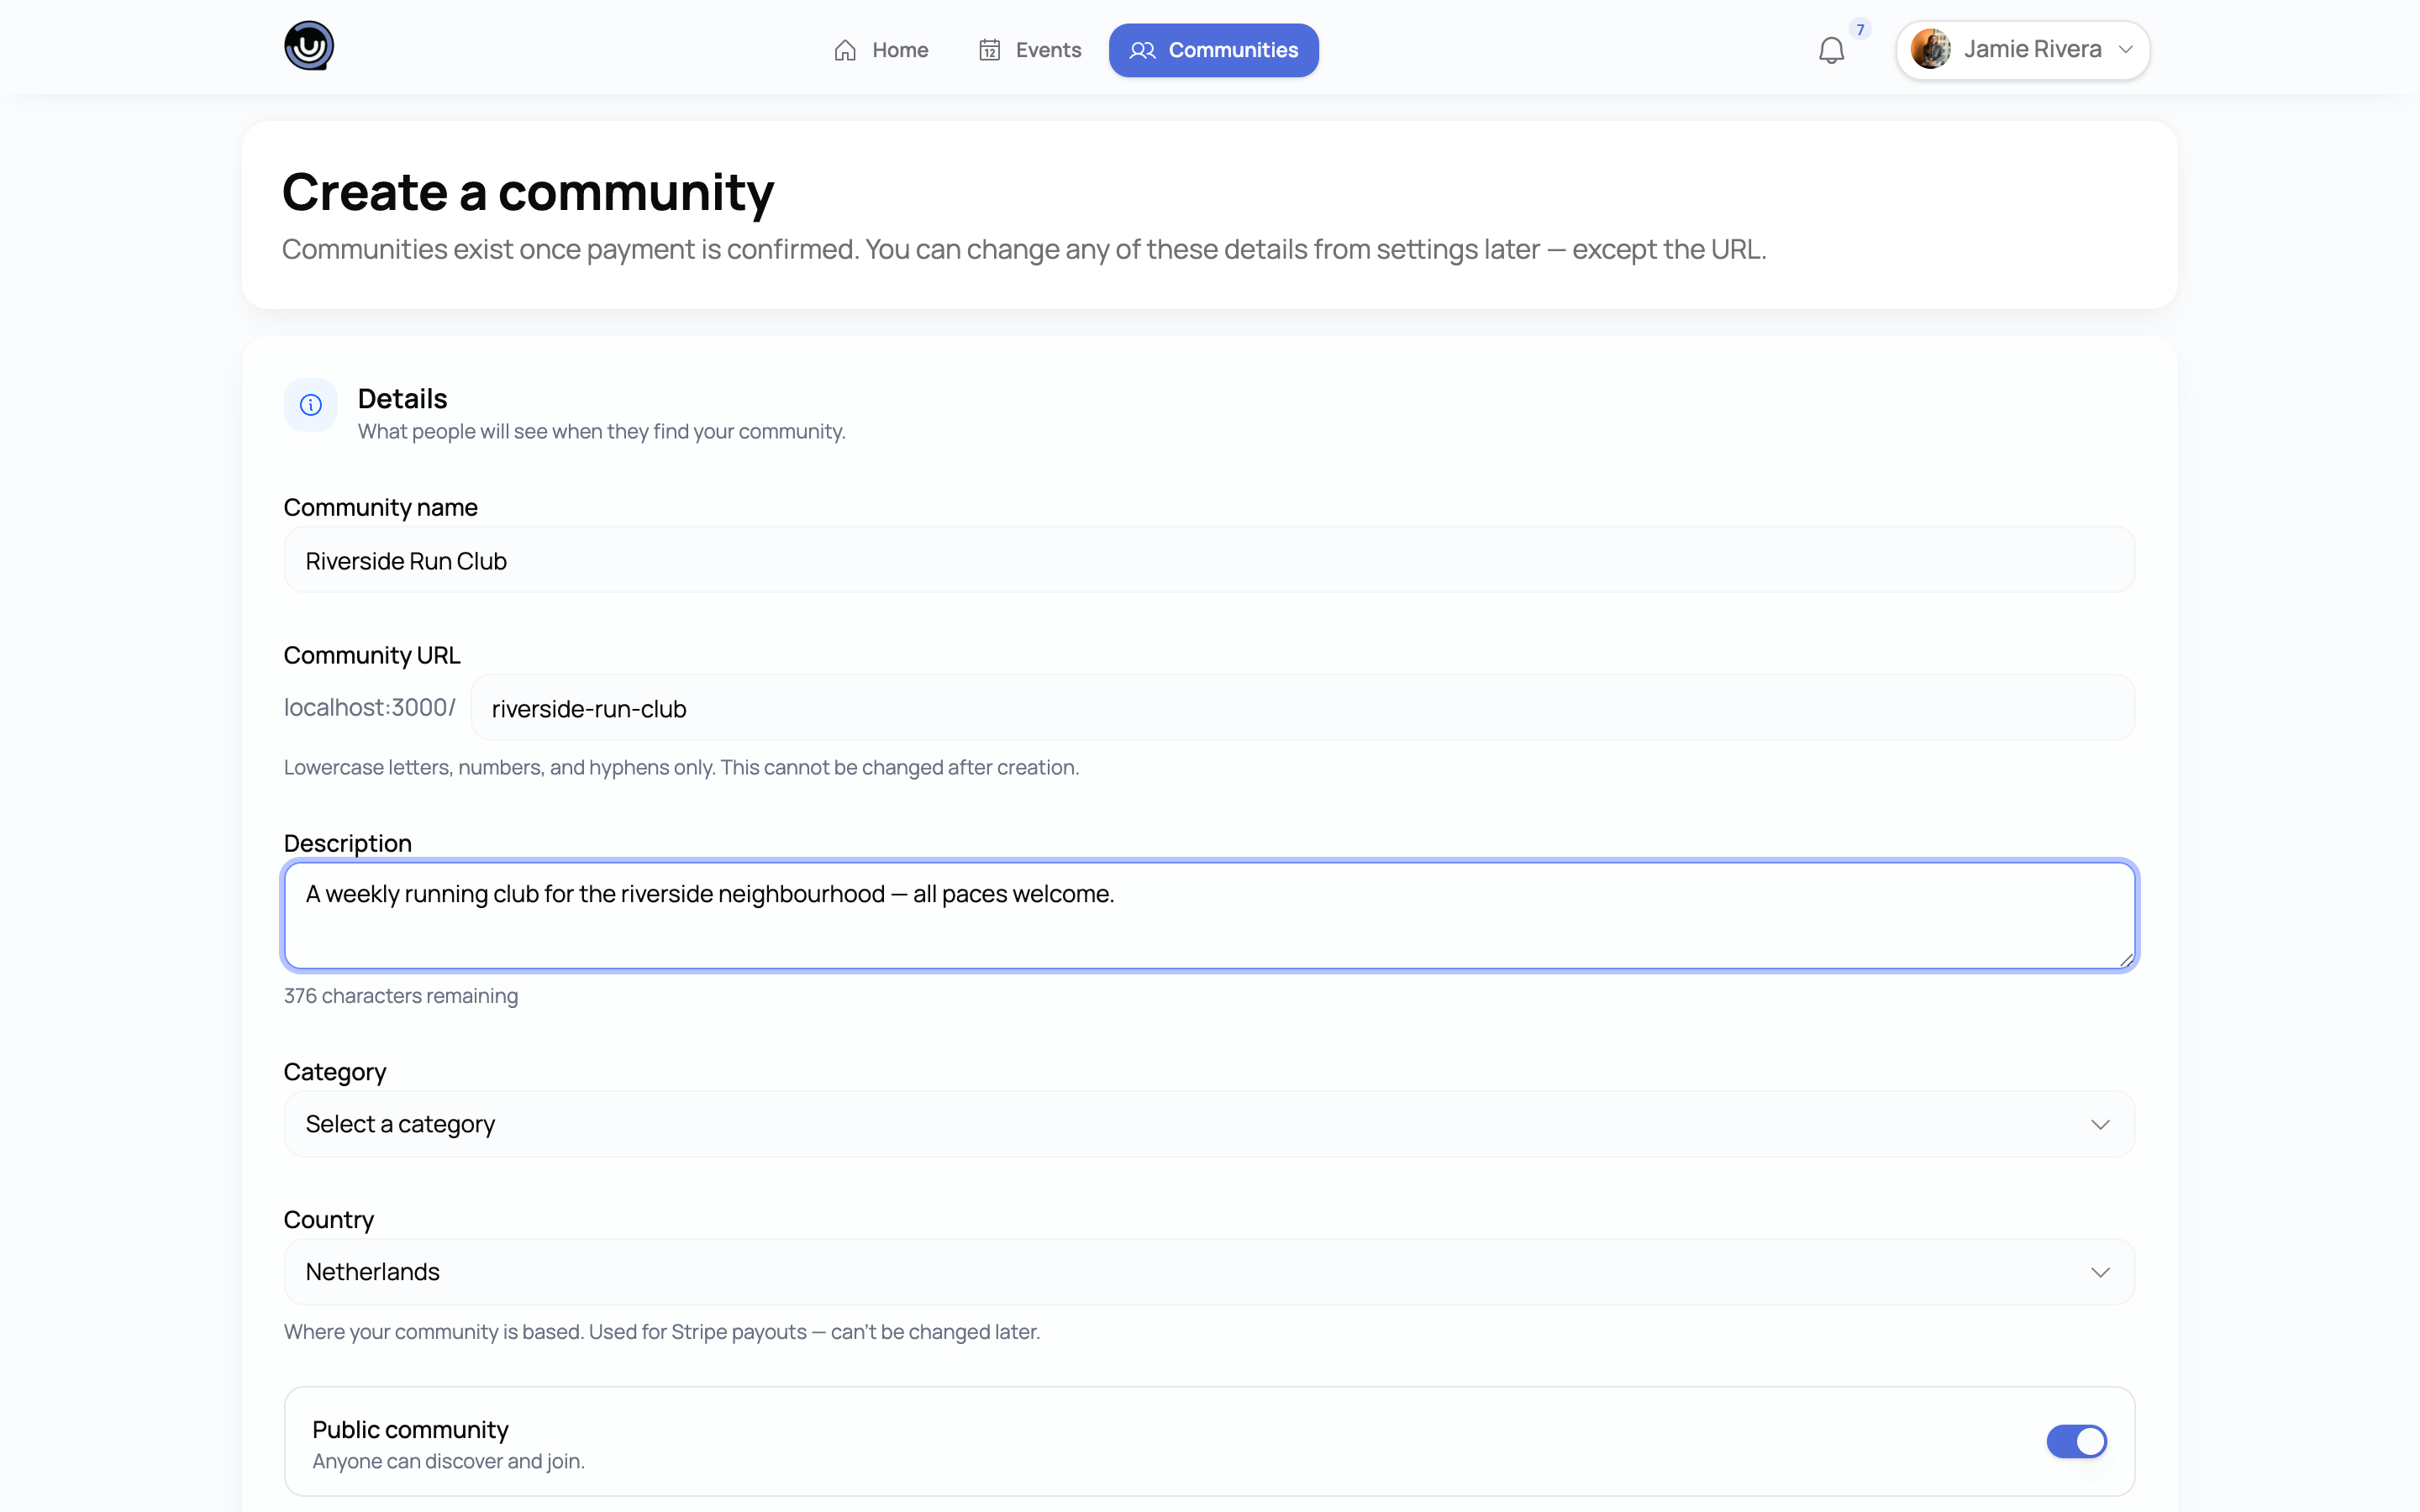Click the Community name input field
This screenshot has height=1512, width=2420.
(1209, 560)
